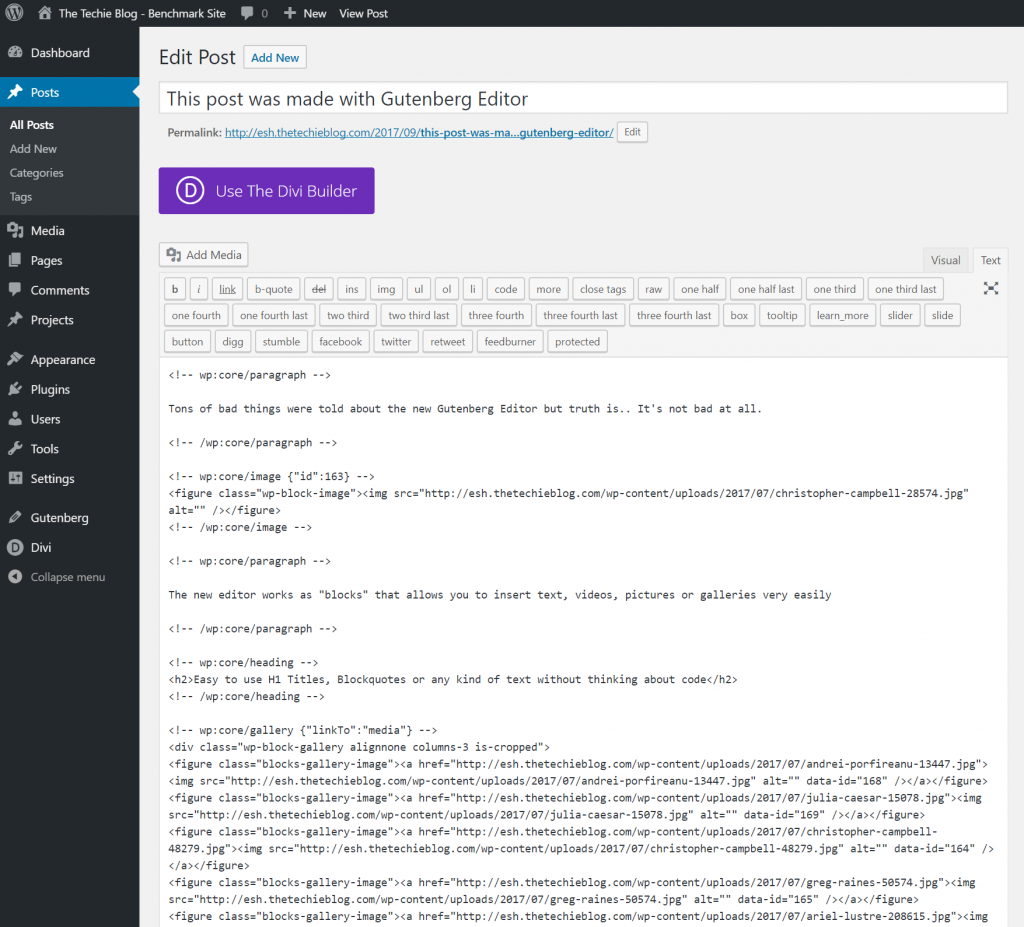Click the Posts pushpin icon
This screenshot has width=1024, height=927.
(15, 92)
